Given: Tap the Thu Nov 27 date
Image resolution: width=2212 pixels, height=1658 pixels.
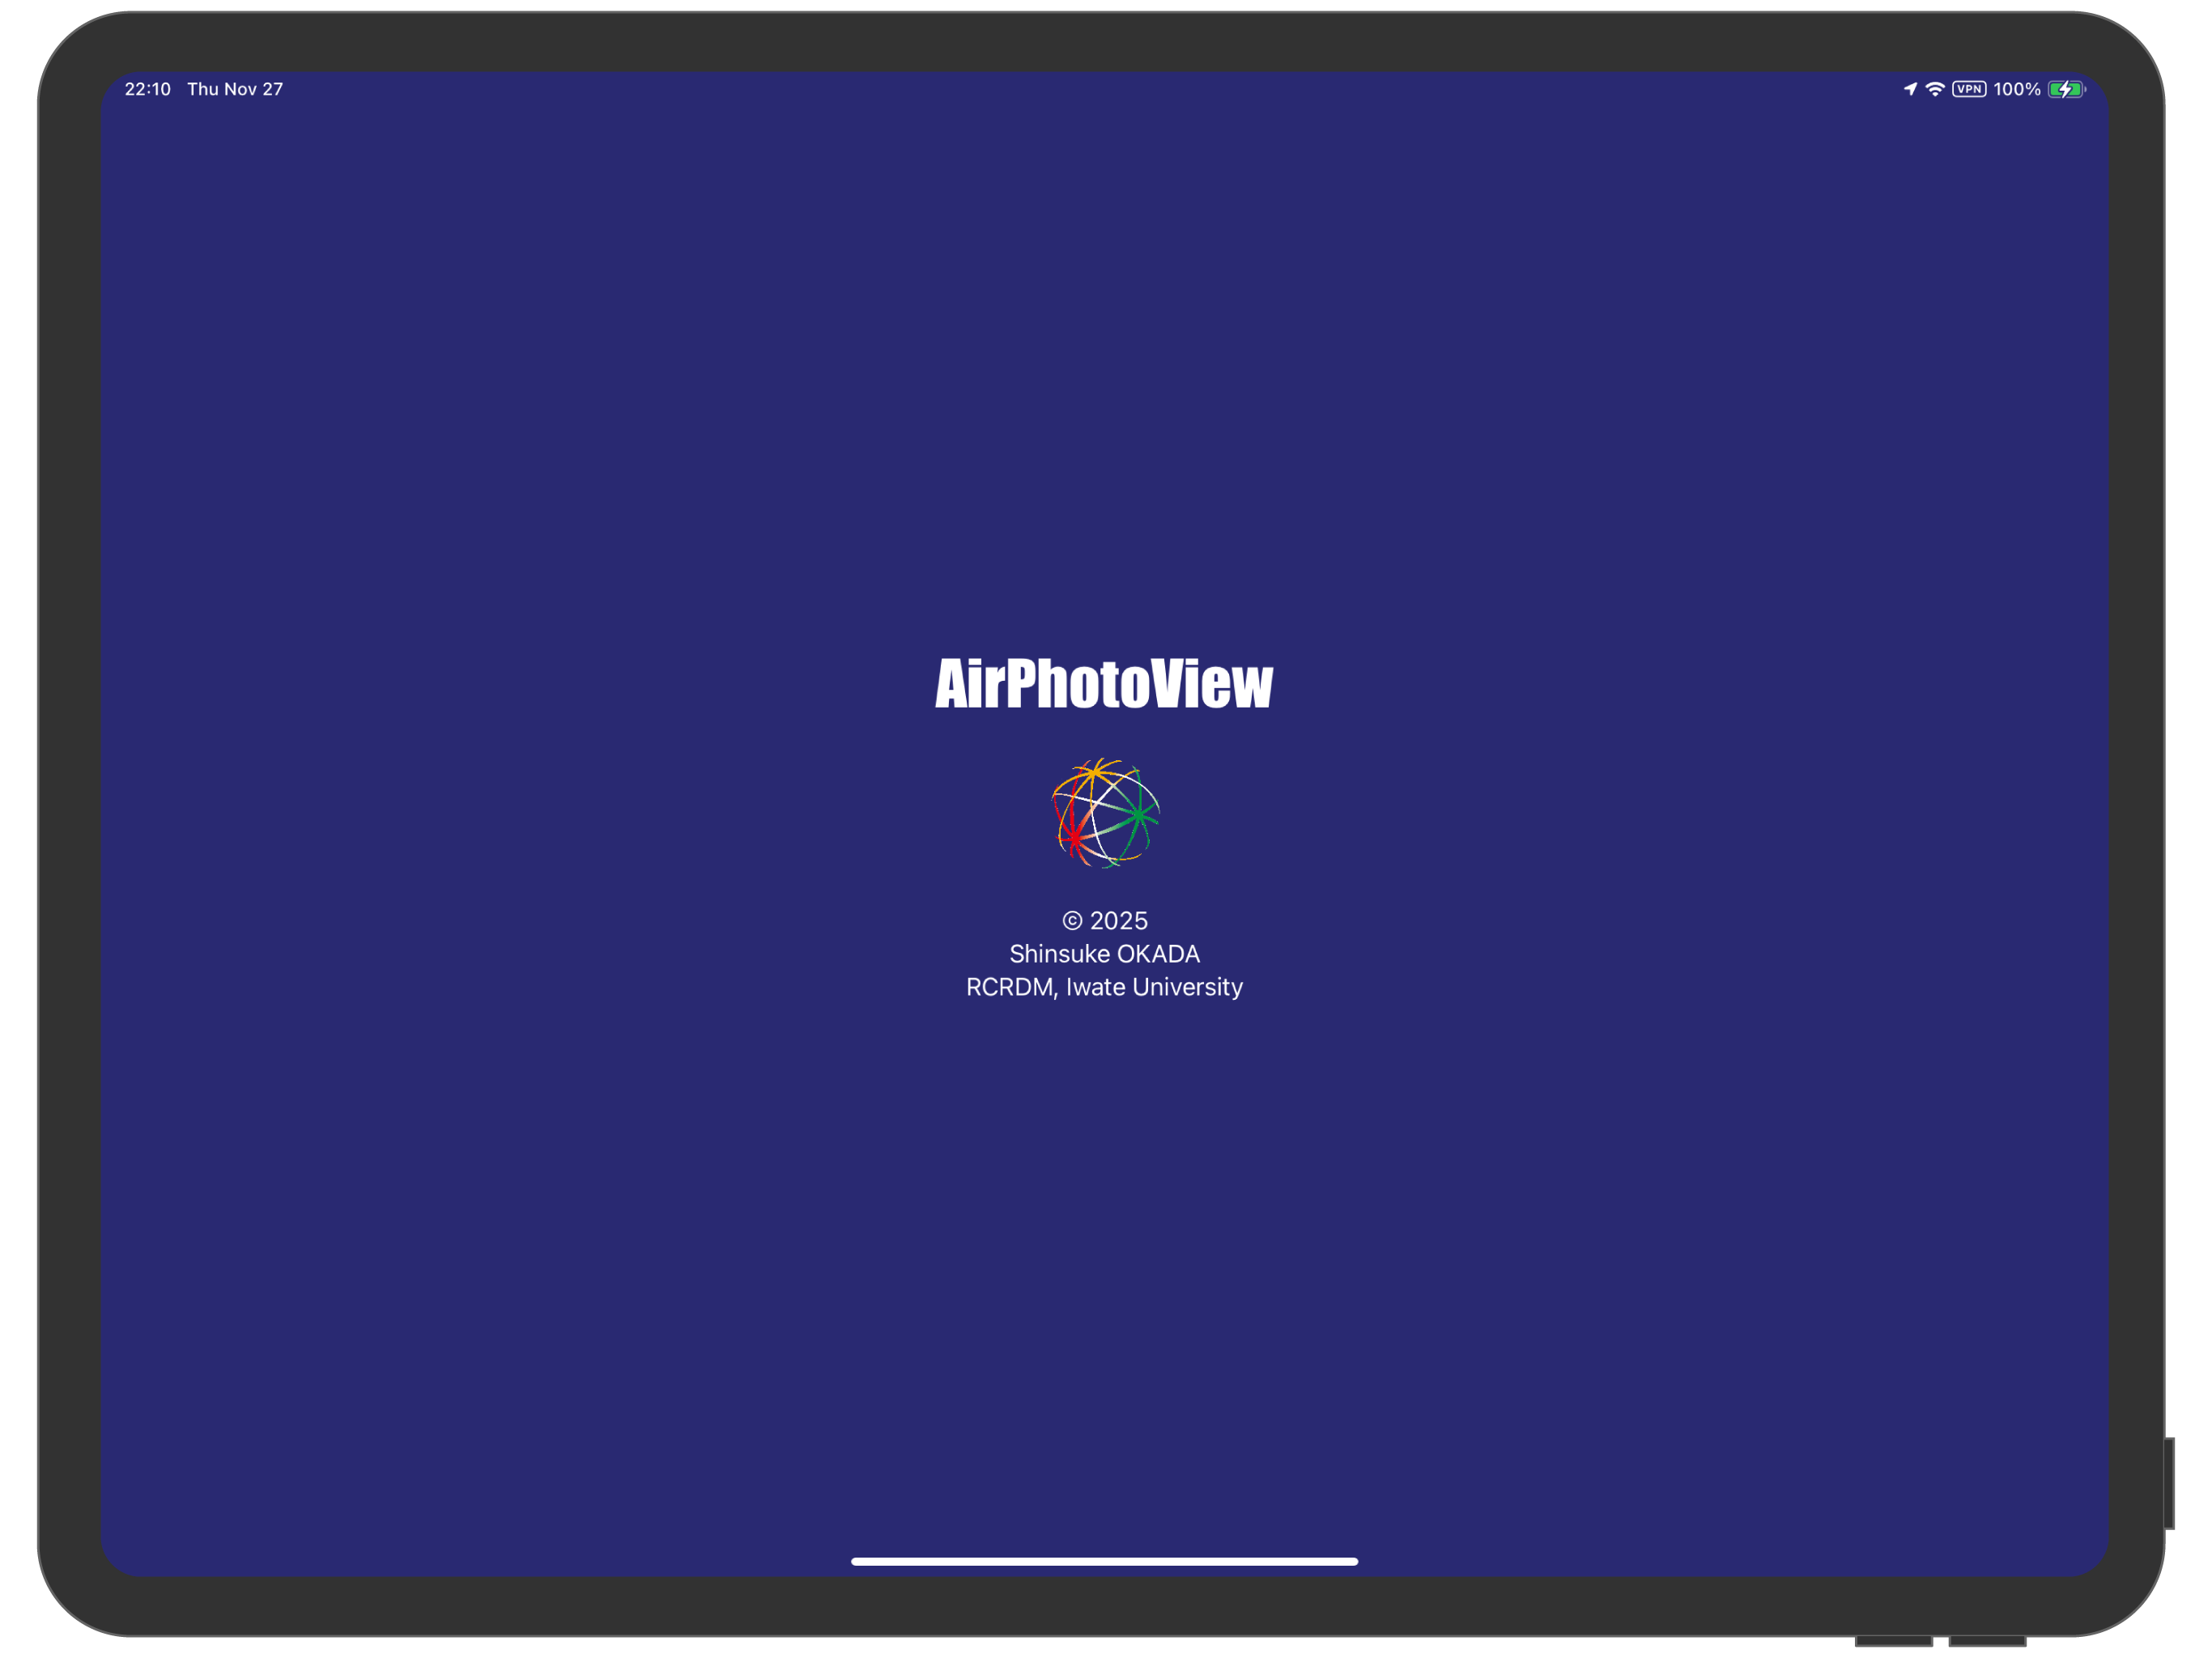Looking at the screenshot, I should point(235,89).
